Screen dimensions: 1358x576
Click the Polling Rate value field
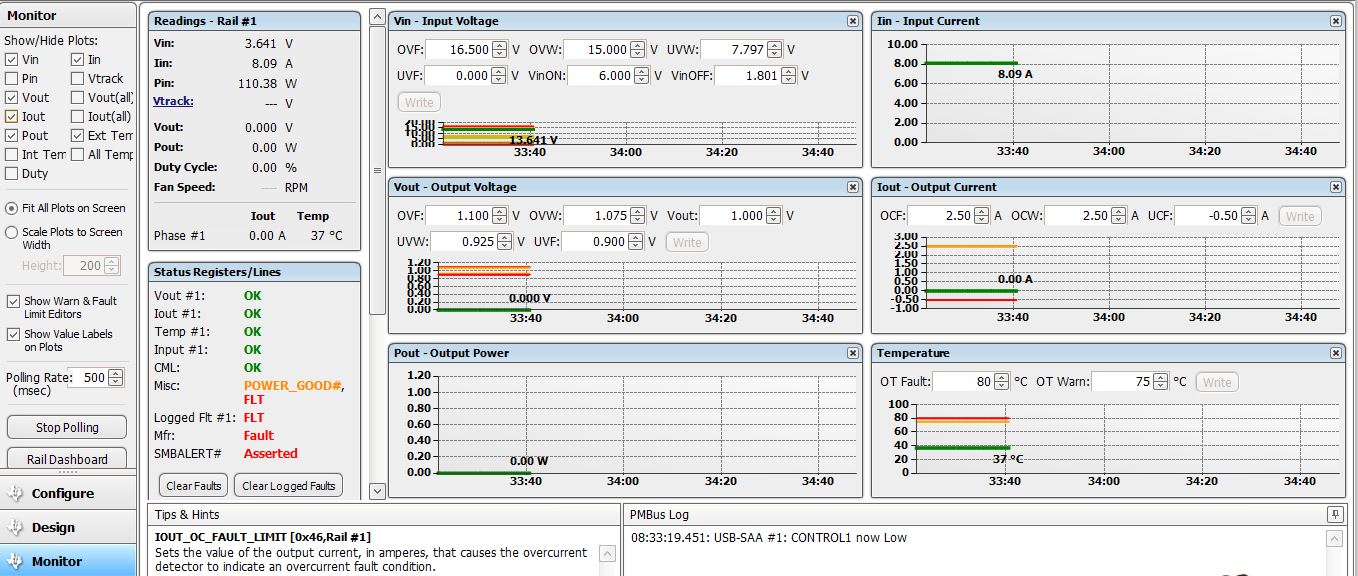pos(88,378)
